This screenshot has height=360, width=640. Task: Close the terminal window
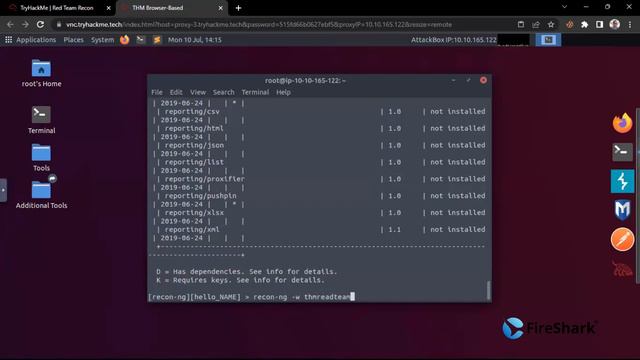[483, 80]
